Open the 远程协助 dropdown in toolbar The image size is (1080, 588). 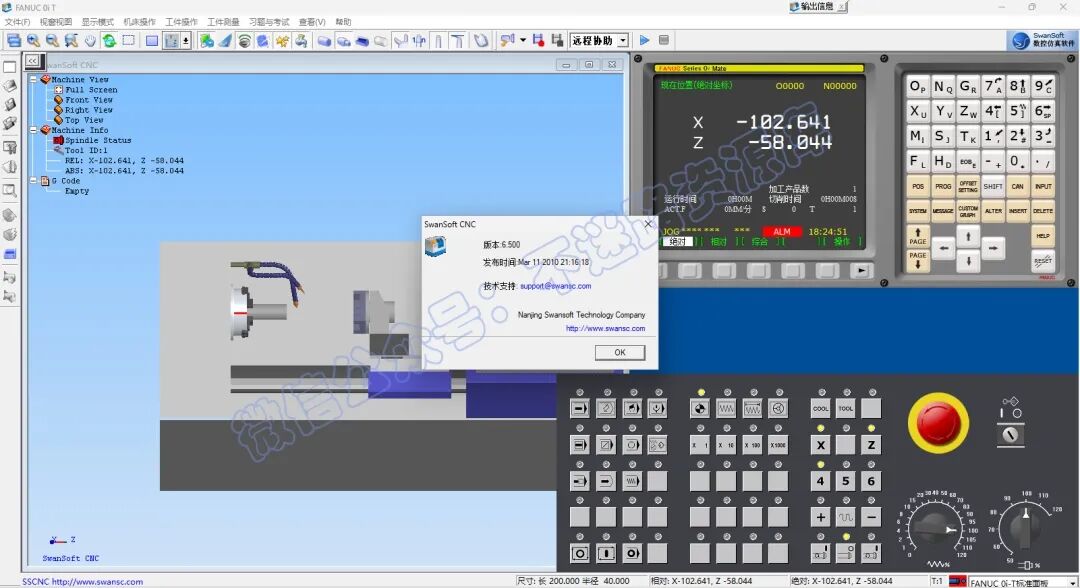point(623,41)
